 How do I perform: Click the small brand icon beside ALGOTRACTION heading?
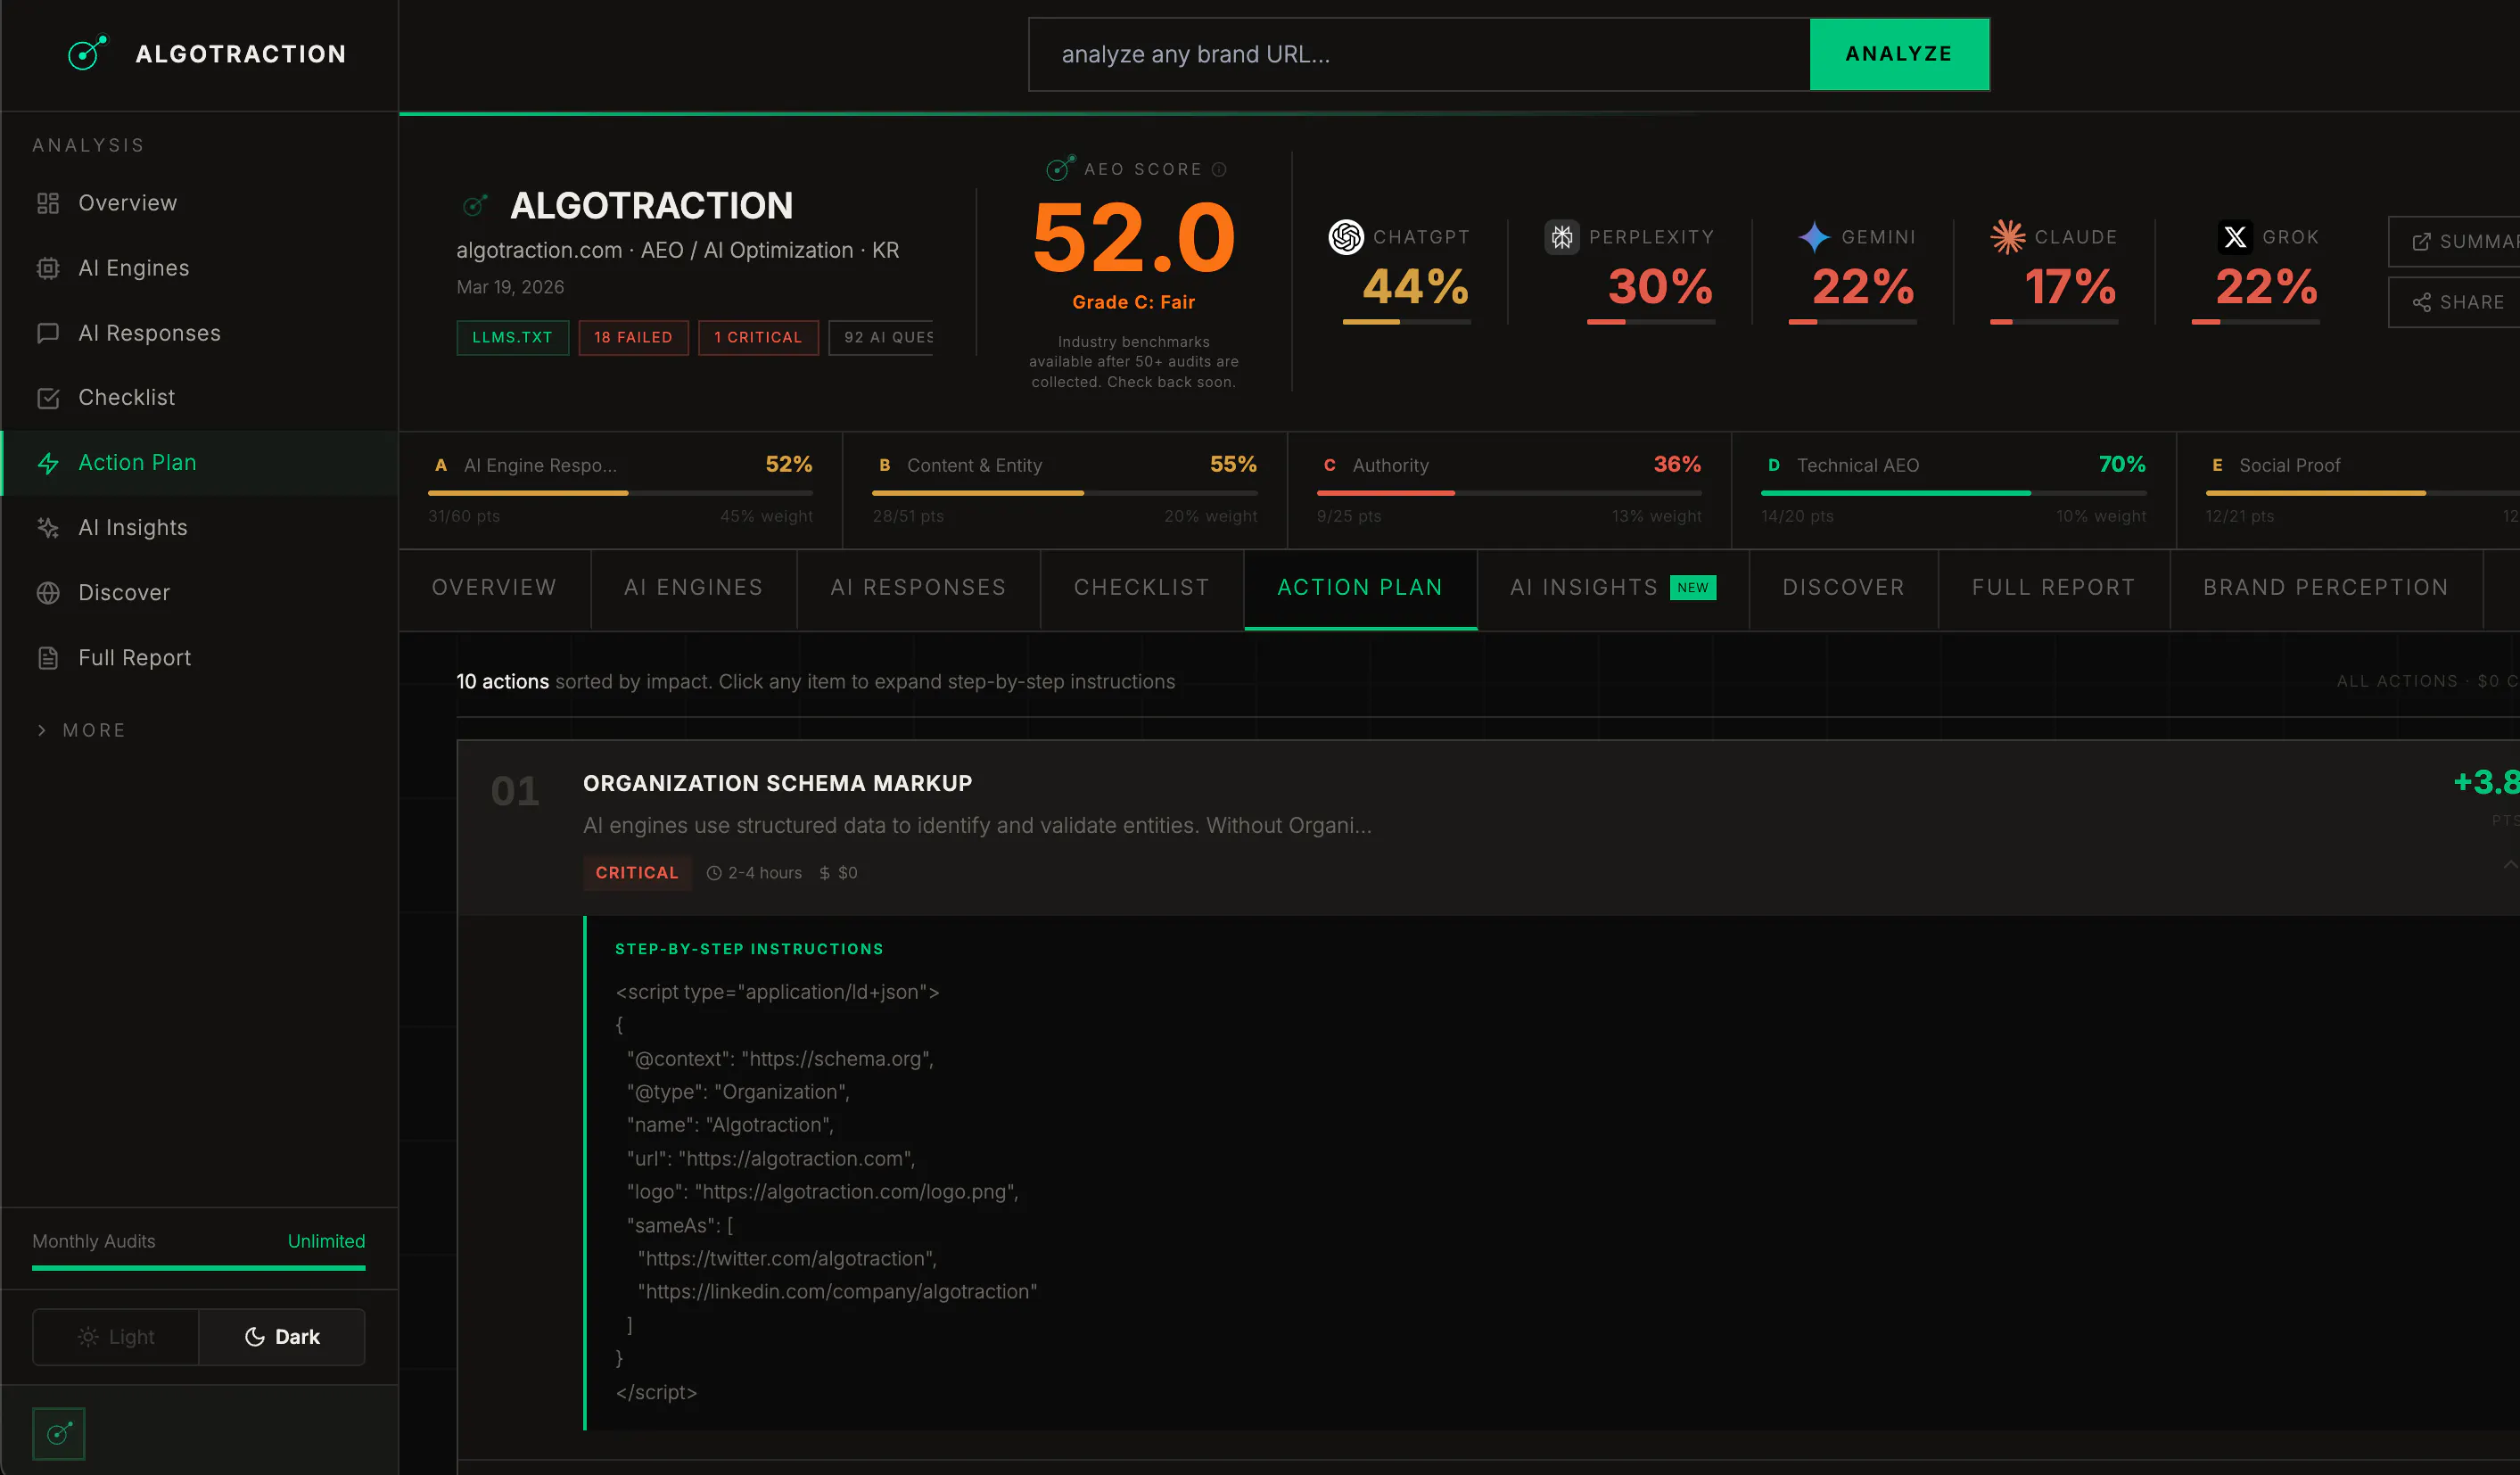click(475, 205)
